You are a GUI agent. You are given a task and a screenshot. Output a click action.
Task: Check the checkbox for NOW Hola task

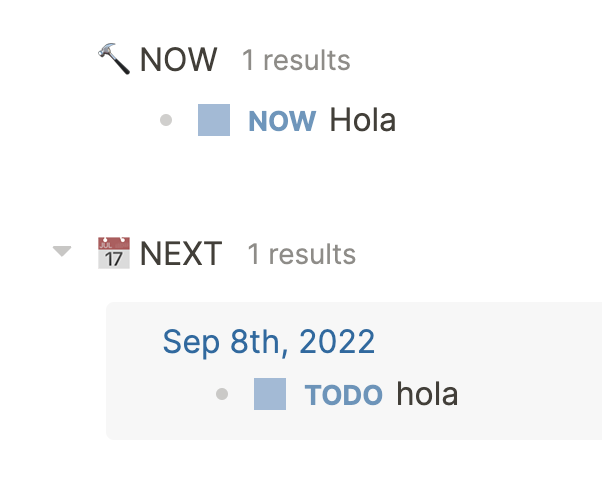tap(214, 120)
